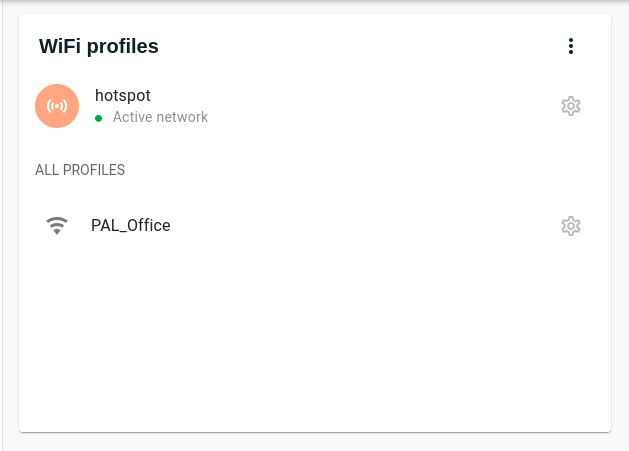Screen dimensions: 629x451
Task: Click the word ALL in section heading
Action: point(46,170)
